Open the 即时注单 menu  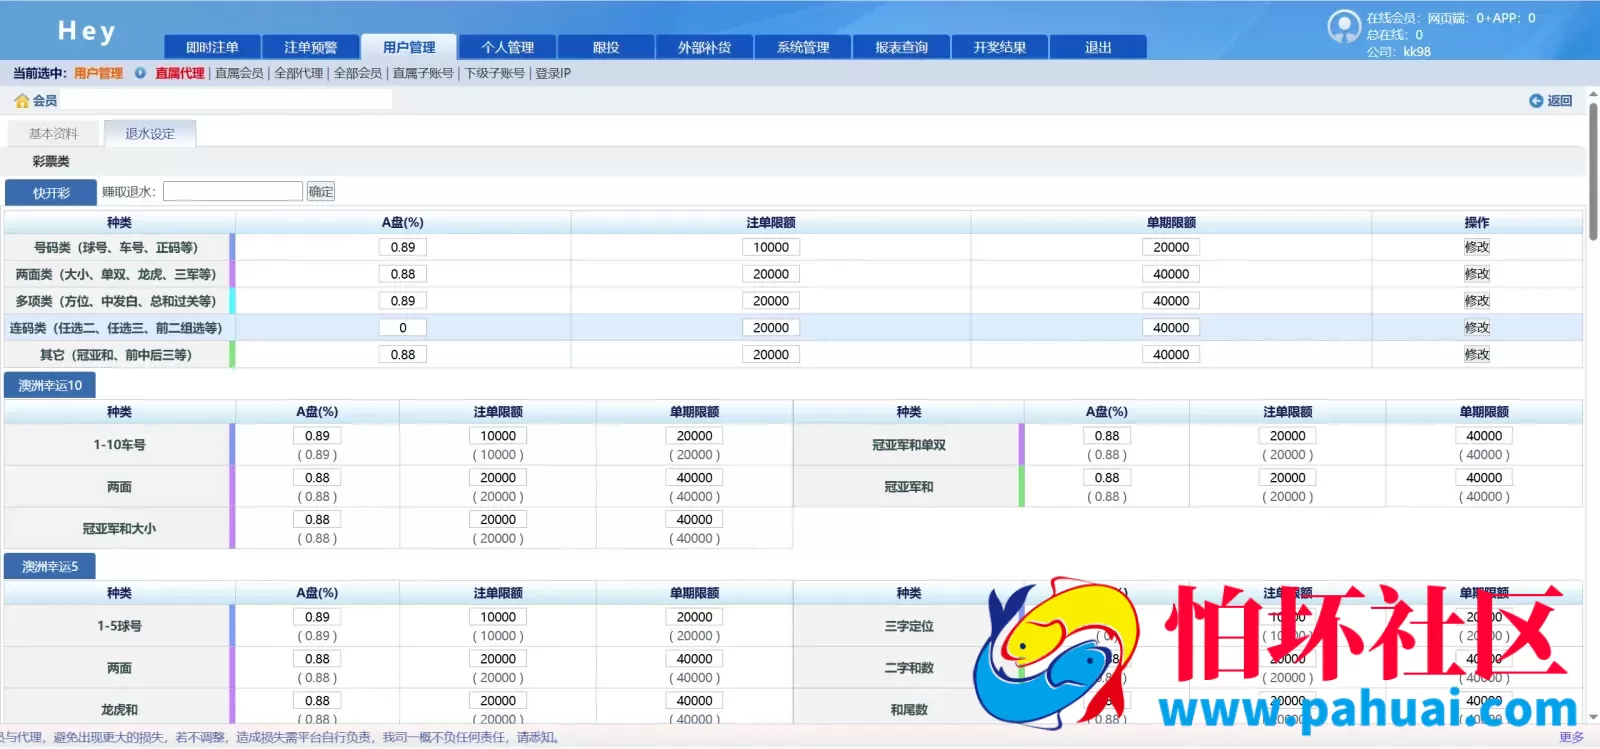pyautogui.click(x=212, y=47)
